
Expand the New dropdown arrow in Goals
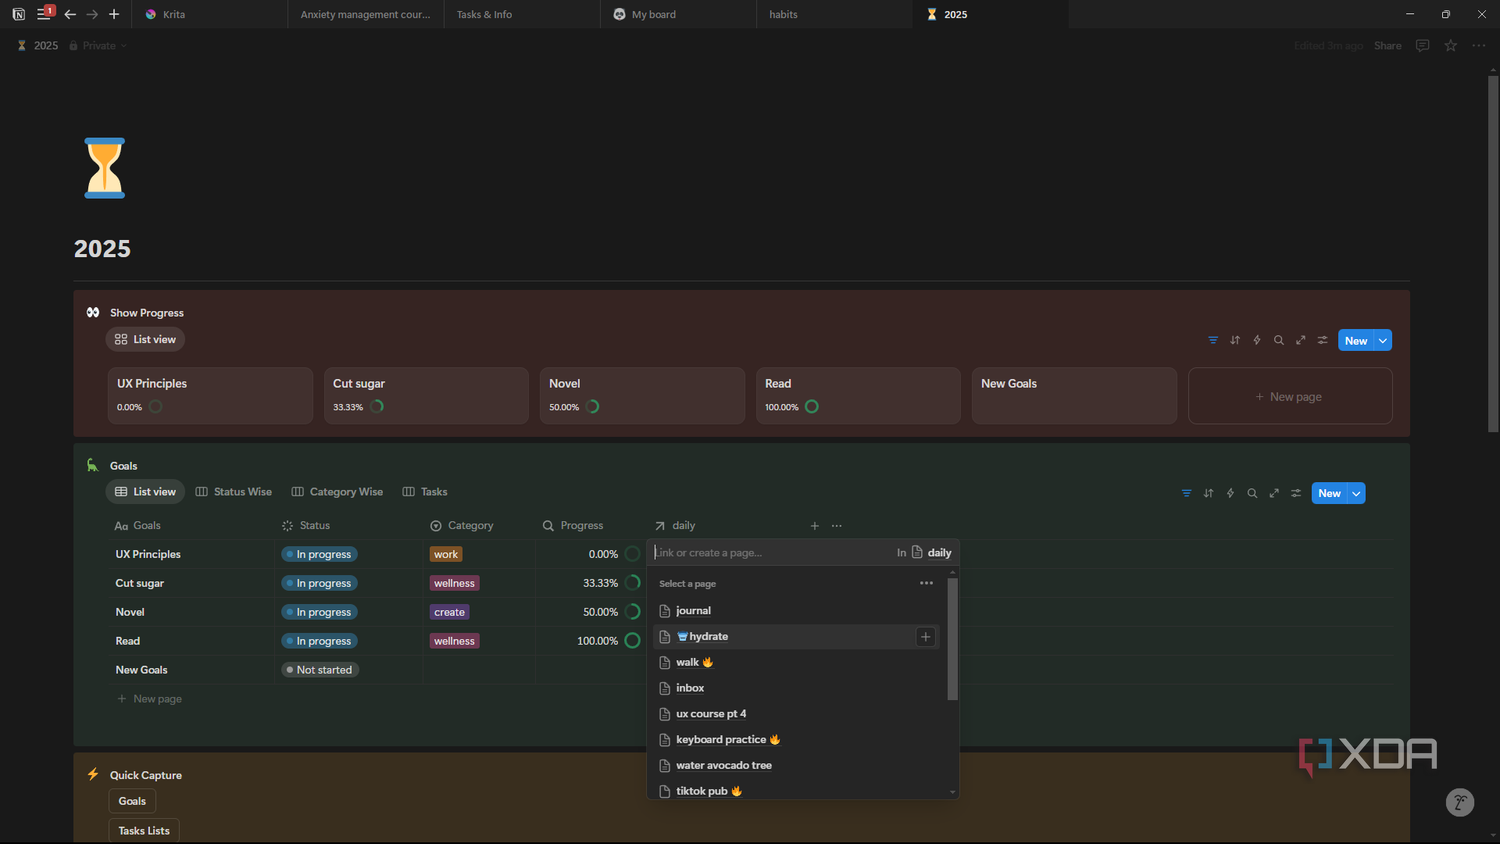(1356, 493)
